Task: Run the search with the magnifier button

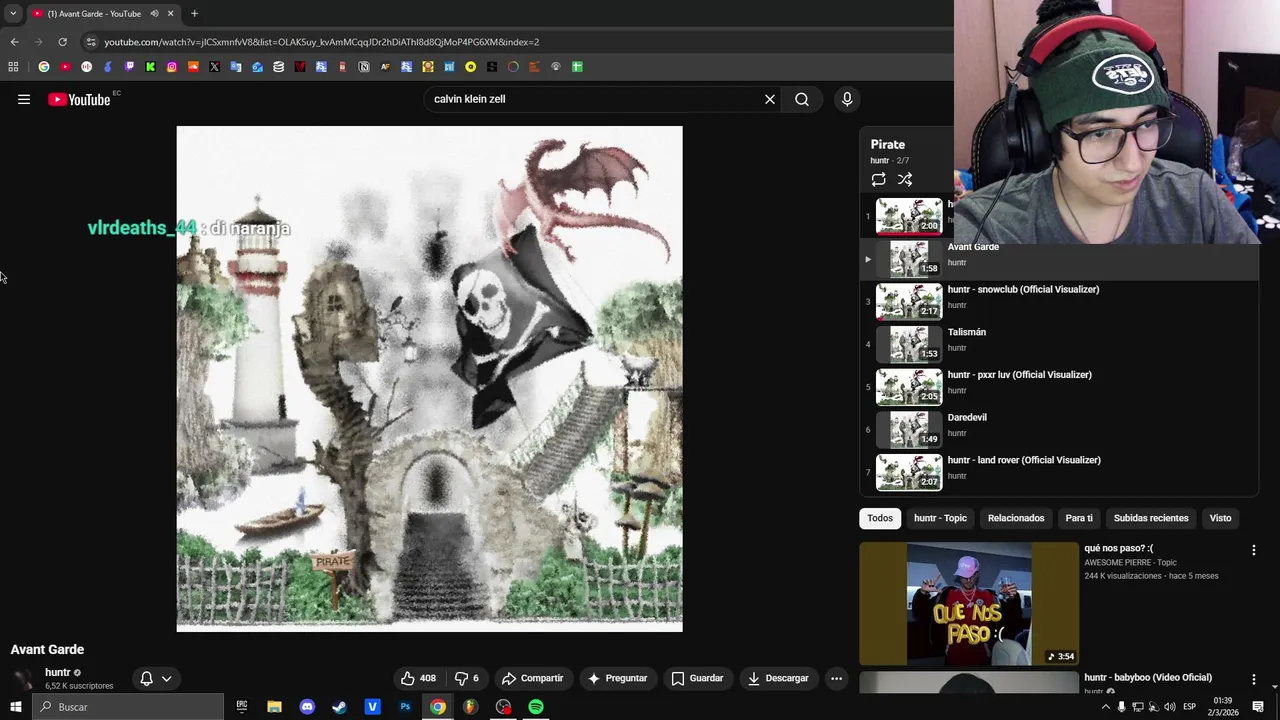Action: pyautogui.click(x=802, y=99)
